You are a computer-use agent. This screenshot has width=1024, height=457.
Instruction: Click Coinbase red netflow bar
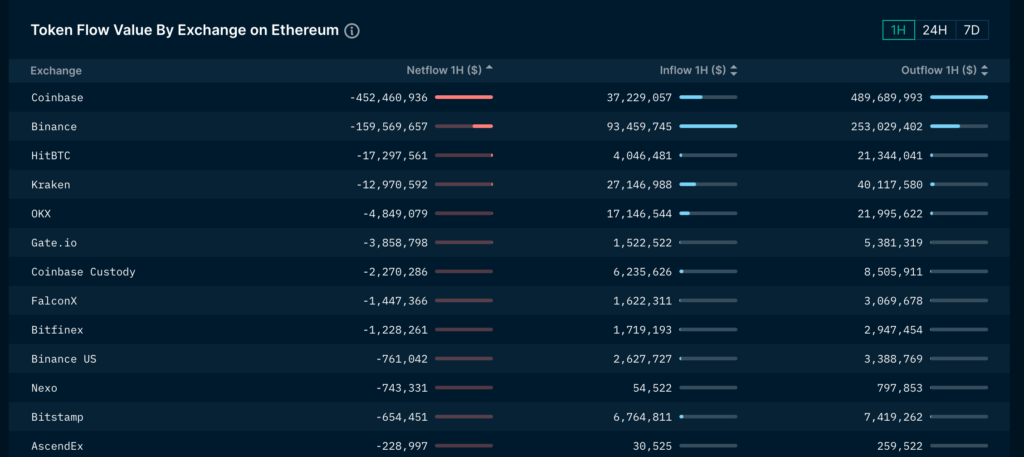click(x=464, y=97)
